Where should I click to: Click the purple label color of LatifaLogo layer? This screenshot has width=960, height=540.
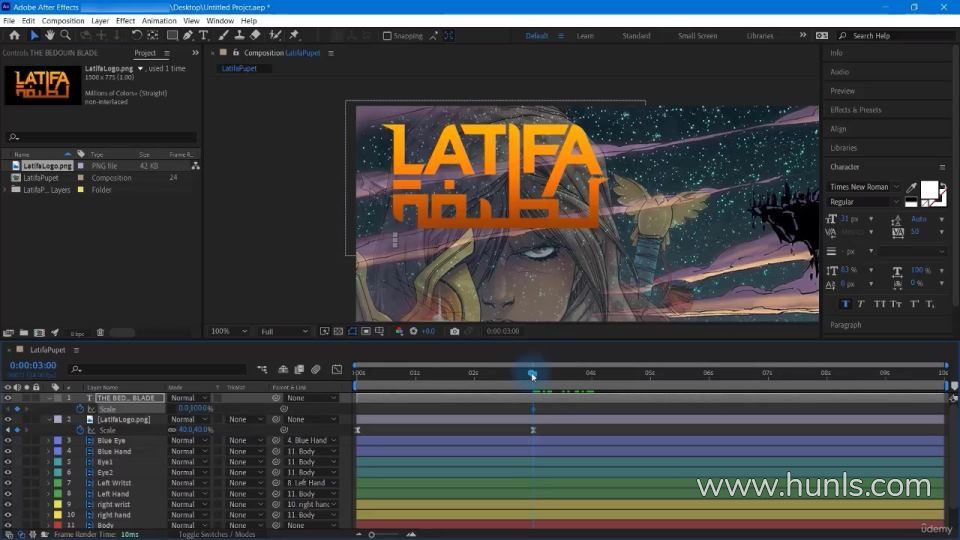point(58,419)
